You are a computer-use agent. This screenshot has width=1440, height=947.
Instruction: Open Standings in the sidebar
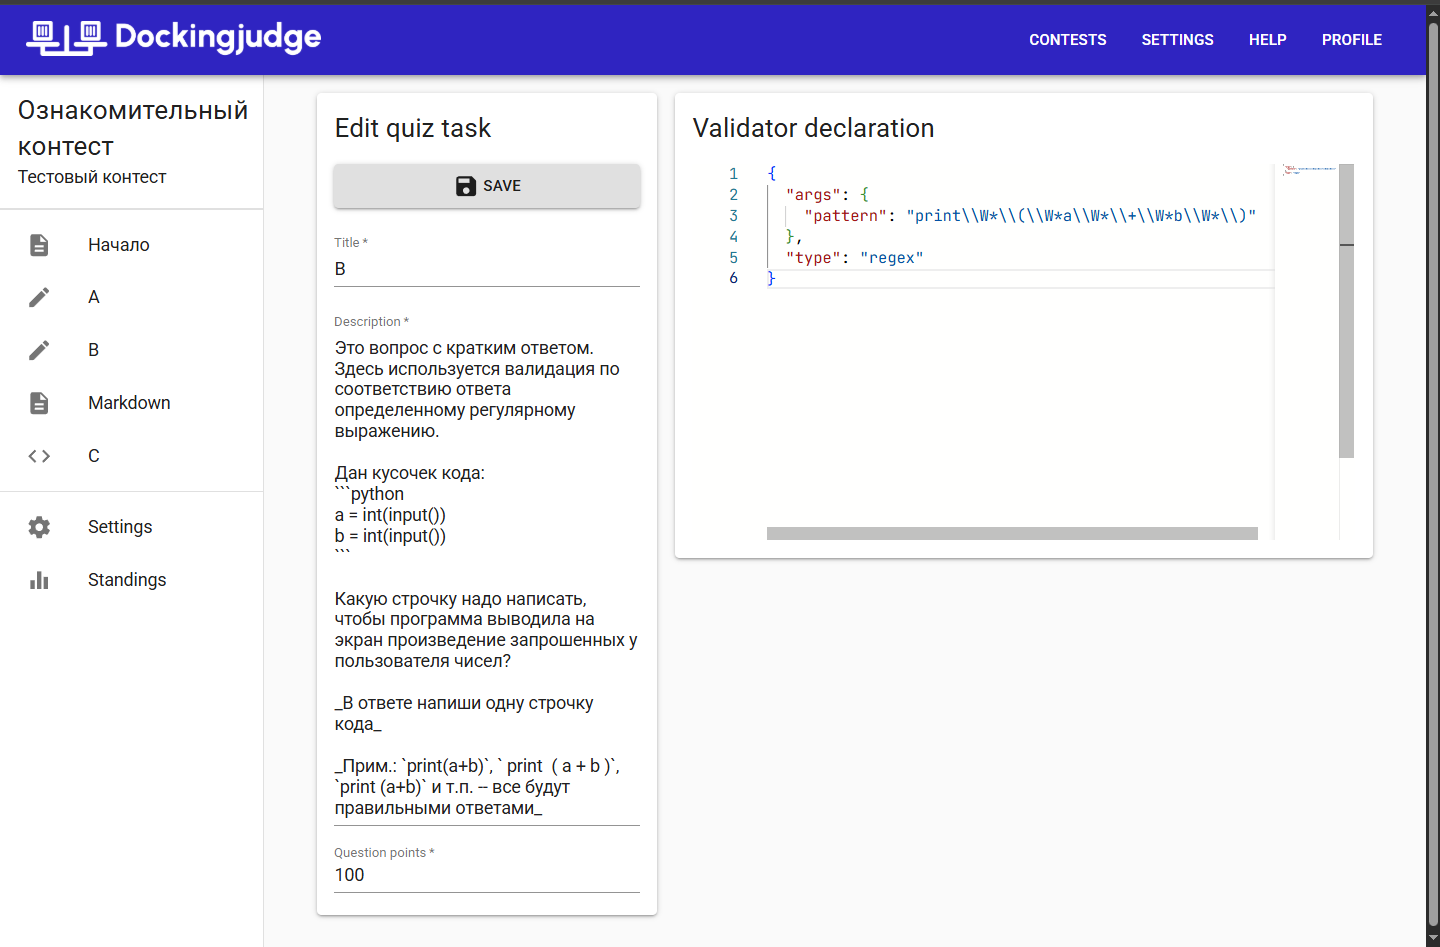[x=132, y=580]
